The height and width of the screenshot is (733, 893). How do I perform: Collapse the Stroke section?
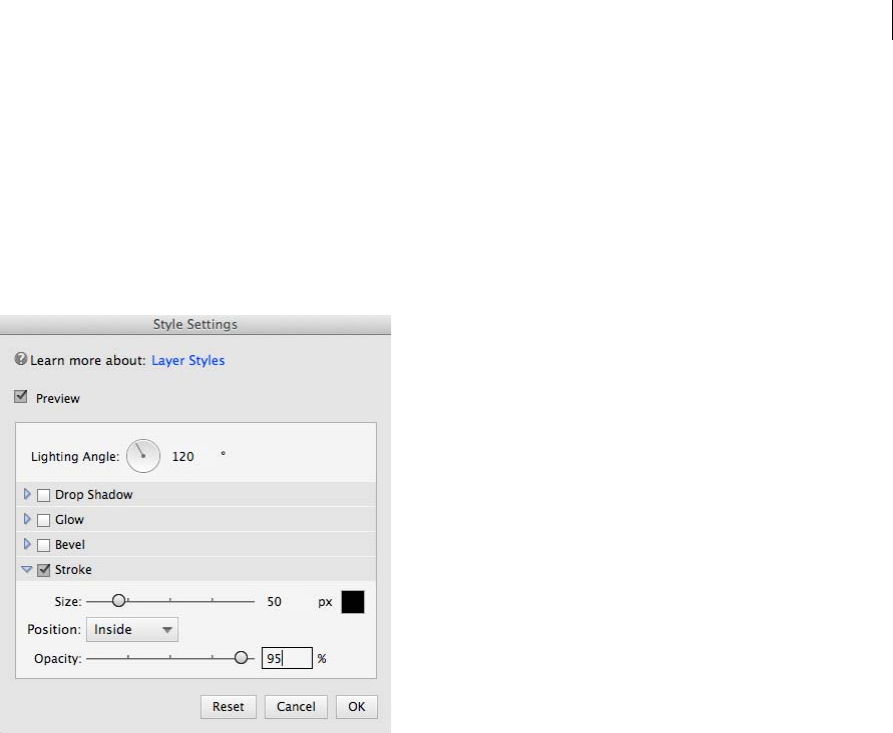point(27,569)
